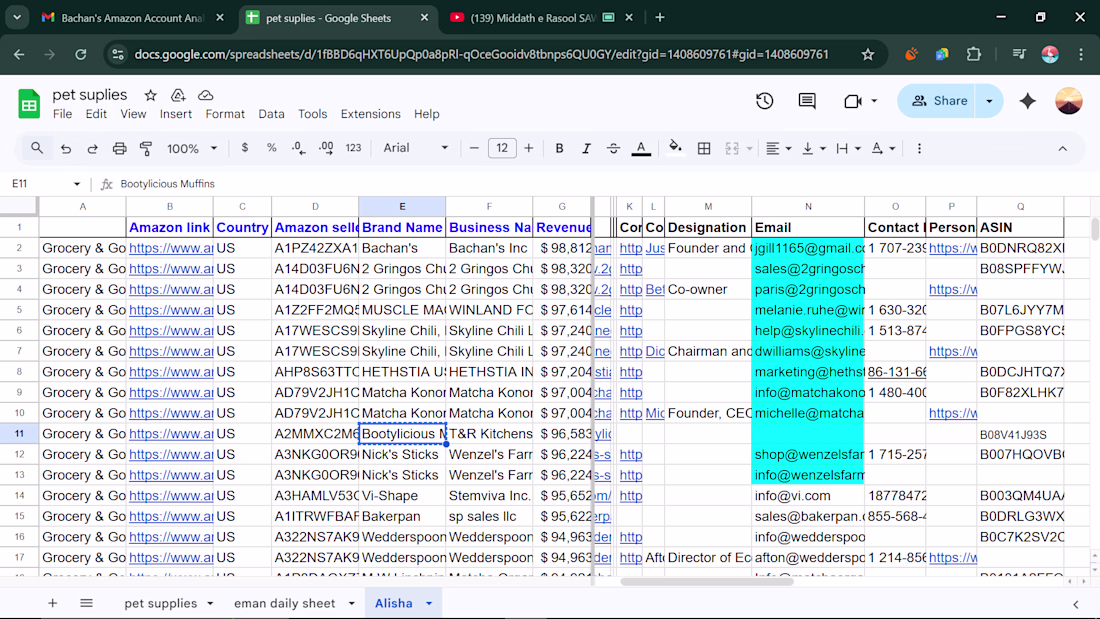The height and width of the screenshot is (619, 1100).
Task: Increase decimal places
Action: [326, 148]
